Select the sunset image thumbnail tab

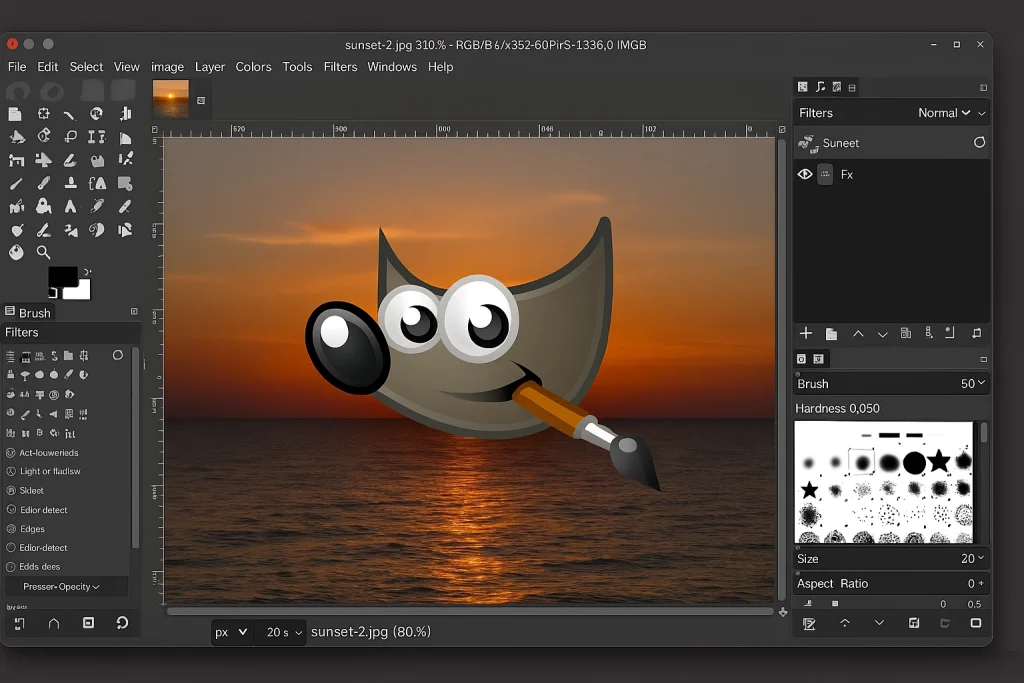(x=170, y=99)
